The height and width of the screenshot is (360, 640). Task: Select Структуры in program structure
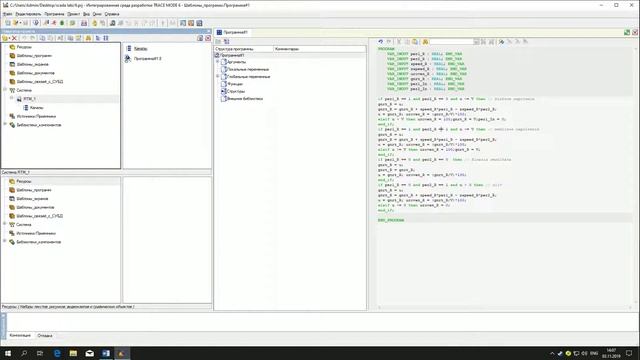[236, 91]
